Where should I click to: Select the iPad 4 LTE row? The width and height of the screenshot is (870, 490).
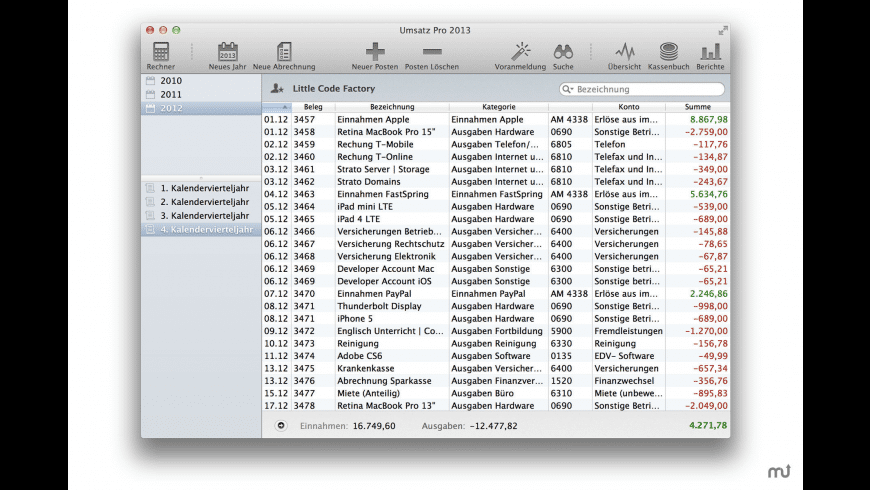point(495,219)
